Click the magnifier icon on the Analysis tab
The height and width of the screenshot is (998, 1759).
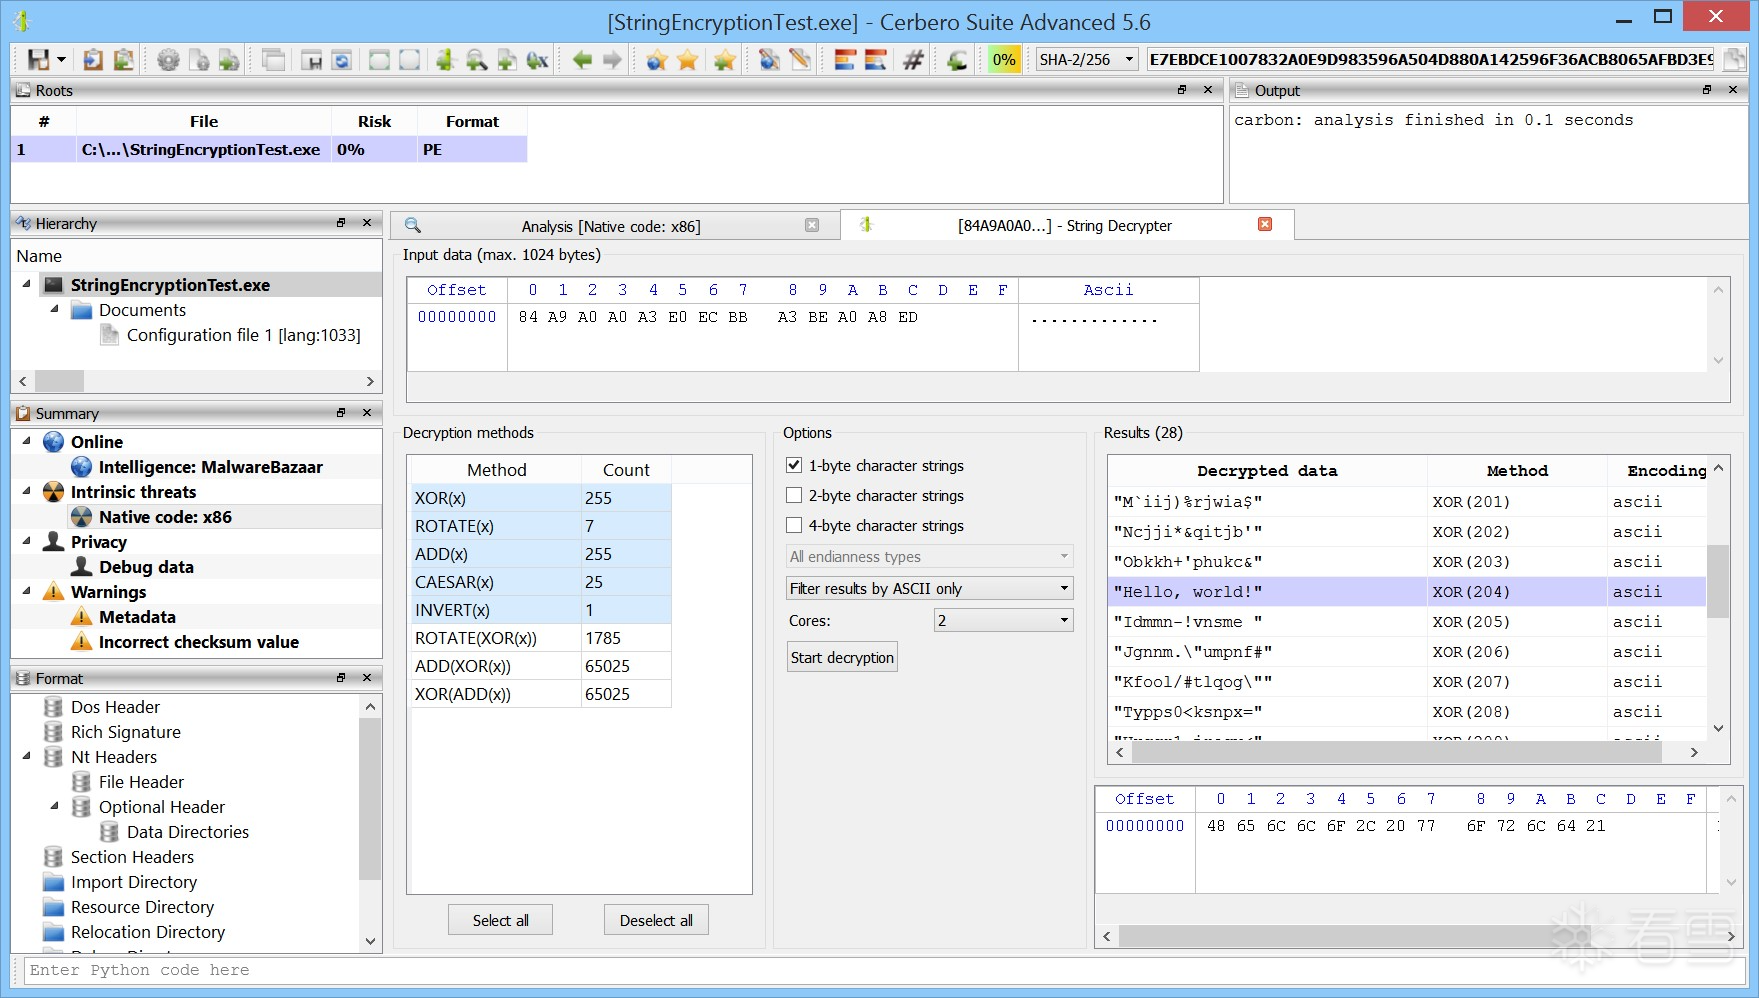tap(412, 226)
